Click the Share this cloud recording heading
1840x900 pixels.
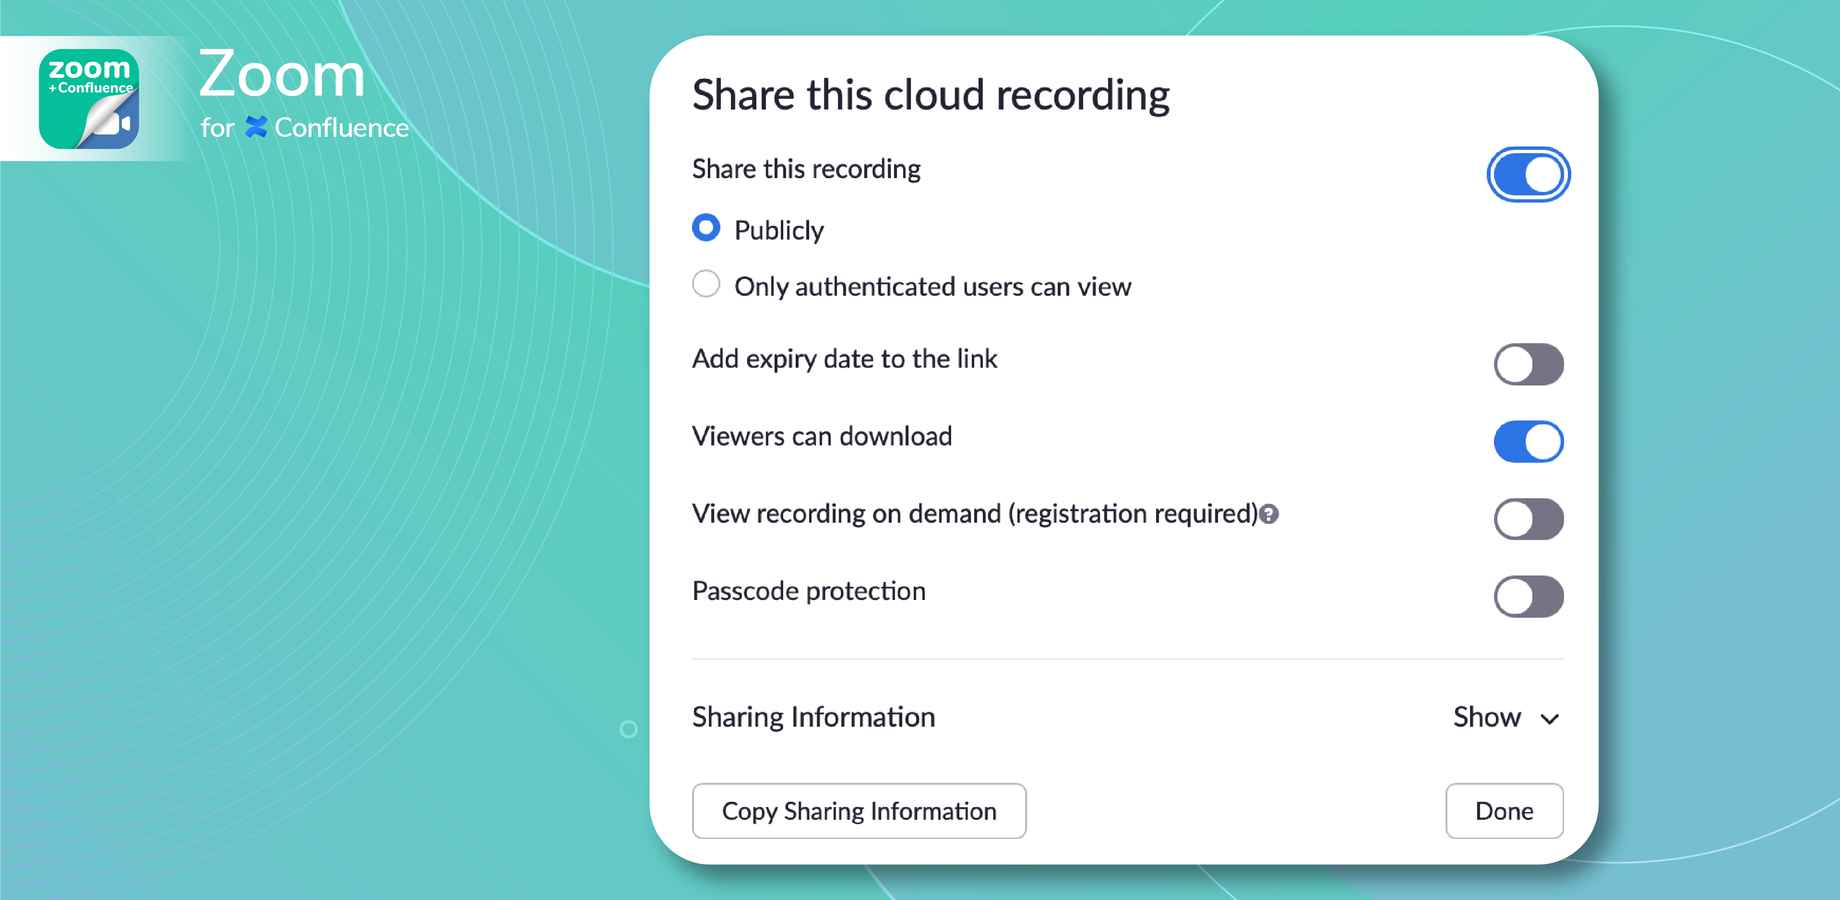pos(930,96)
